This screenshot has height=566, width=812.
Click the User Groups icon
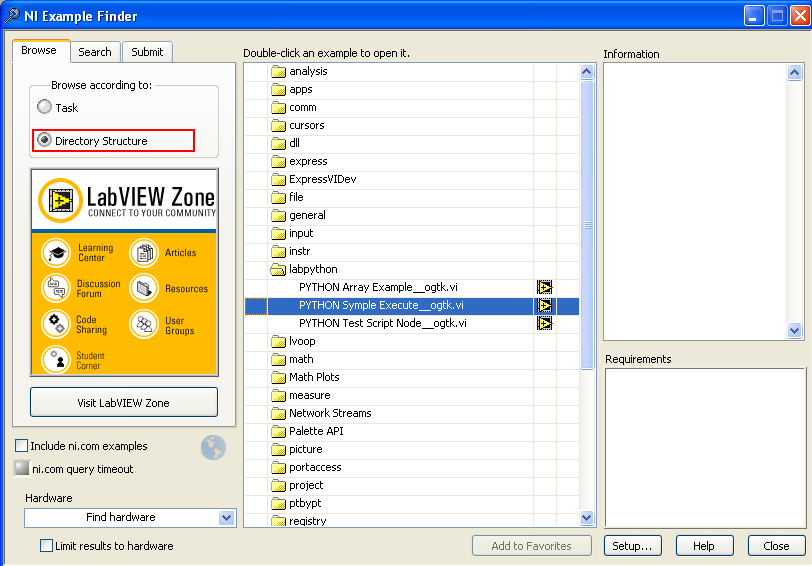pyautogui.click(x=144, y=324)
